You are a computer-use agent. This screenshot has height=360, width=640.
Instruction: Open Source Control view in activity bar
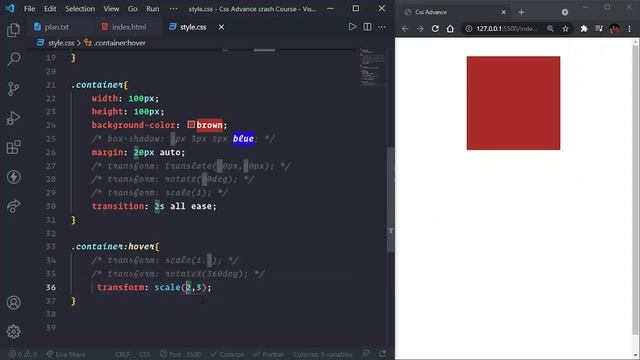(x=13, y=88)
